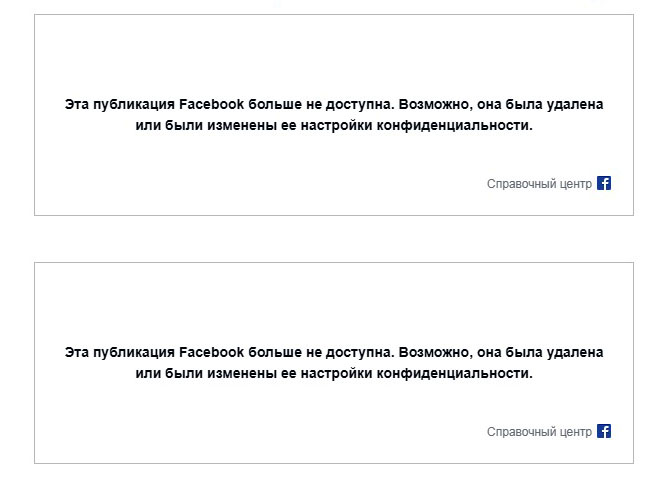Viewport: 665px width, 481px height.
Task: Click the word Facebook in the top message
Action: [211, 104]
